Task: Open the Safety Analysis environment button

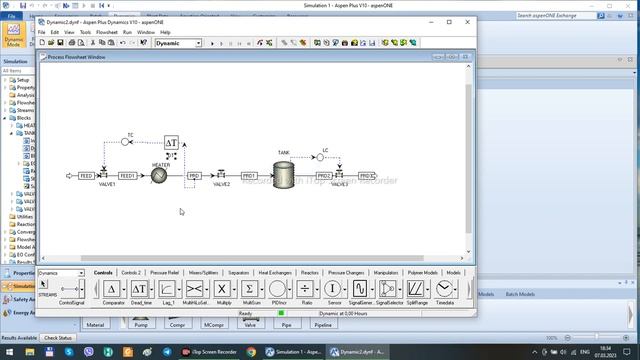Action: [x=18, y=300]
